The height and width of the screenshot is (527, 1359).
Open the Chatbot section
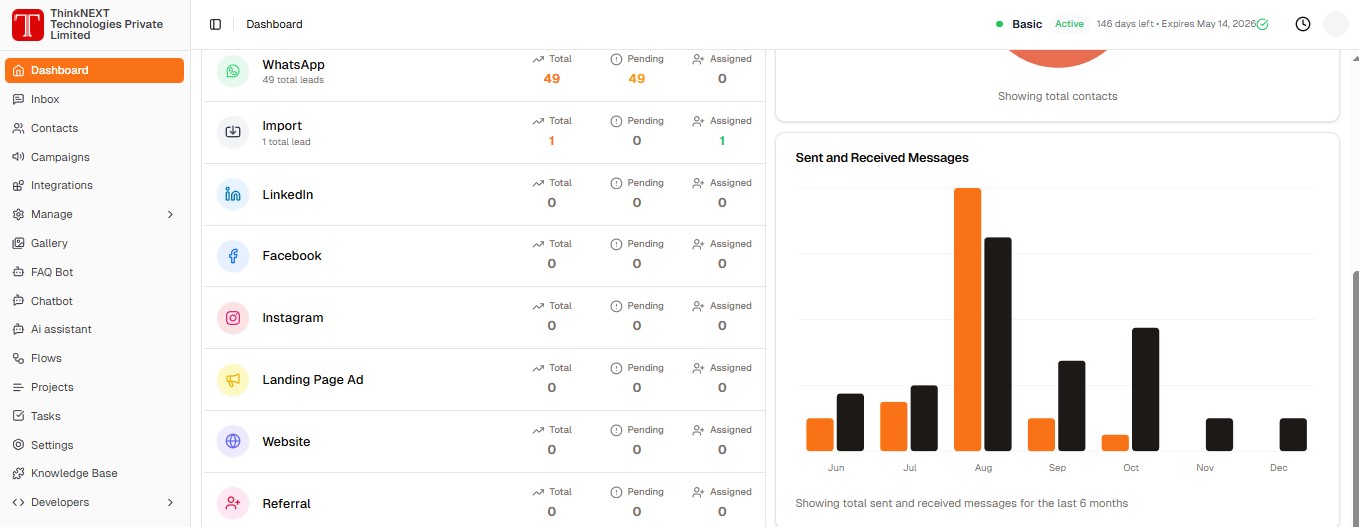click(x=52, y=301)
